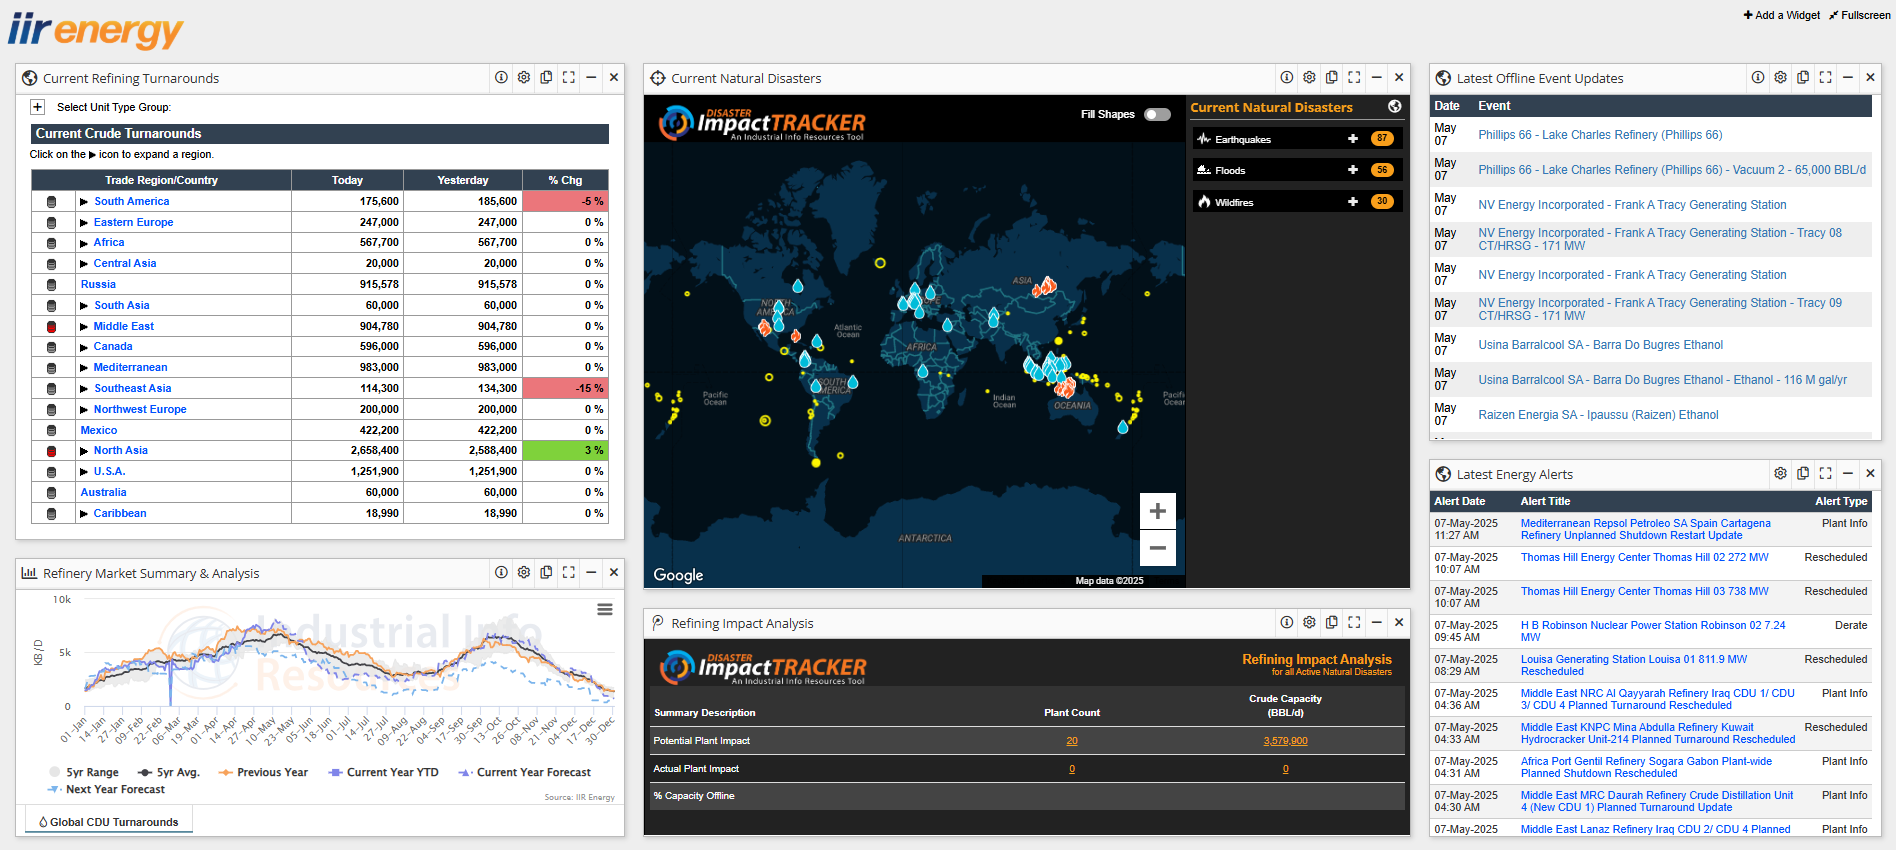The height and width of the screenshot is (850, 1896).
Task: Sort by the Trade Region/Country column header
Action: coord(161,180)
